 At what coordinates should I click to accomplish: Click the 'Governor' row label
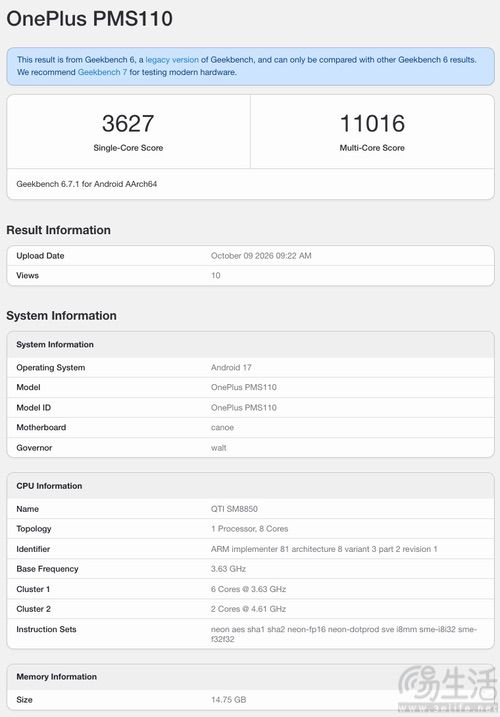34,448
